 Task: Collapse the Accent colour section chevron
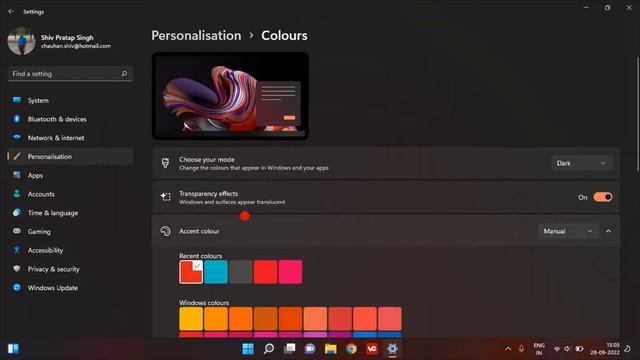pyautogui.click(x=609, y=231)
